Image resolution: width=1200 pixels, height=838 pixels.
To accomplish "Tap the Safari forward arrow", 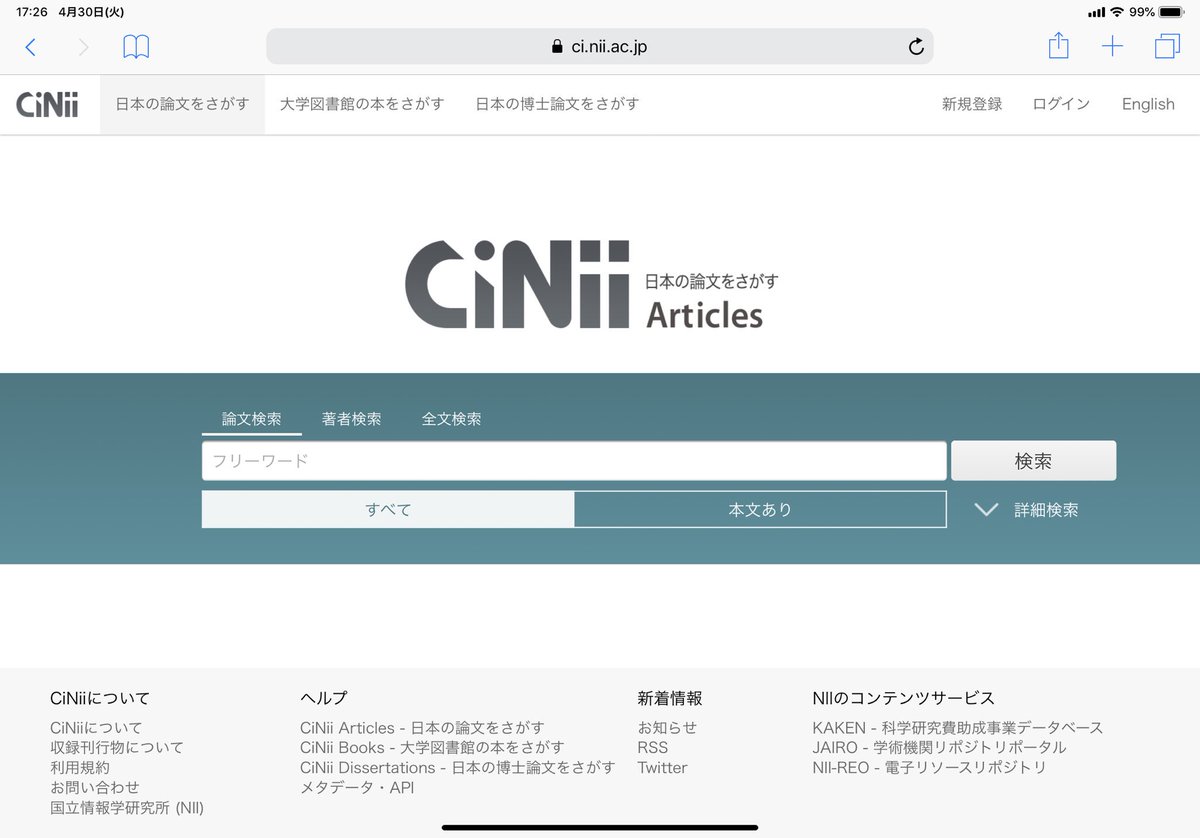I will click(84, 47).
